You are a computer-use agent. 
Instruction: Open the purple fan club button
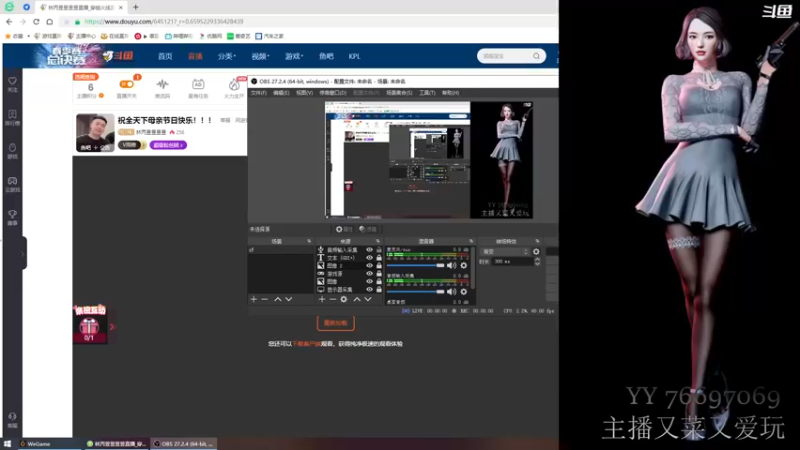tap(168, 145)
